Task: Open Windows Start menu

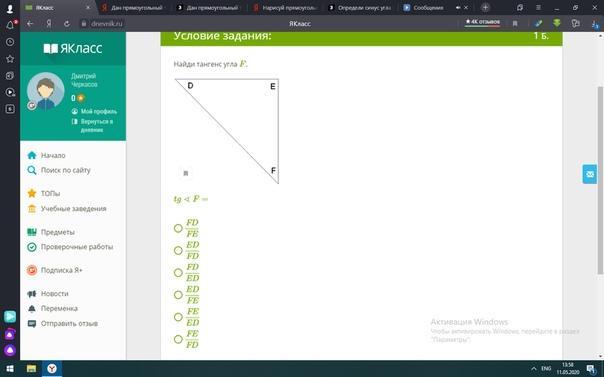Action: 10,369
